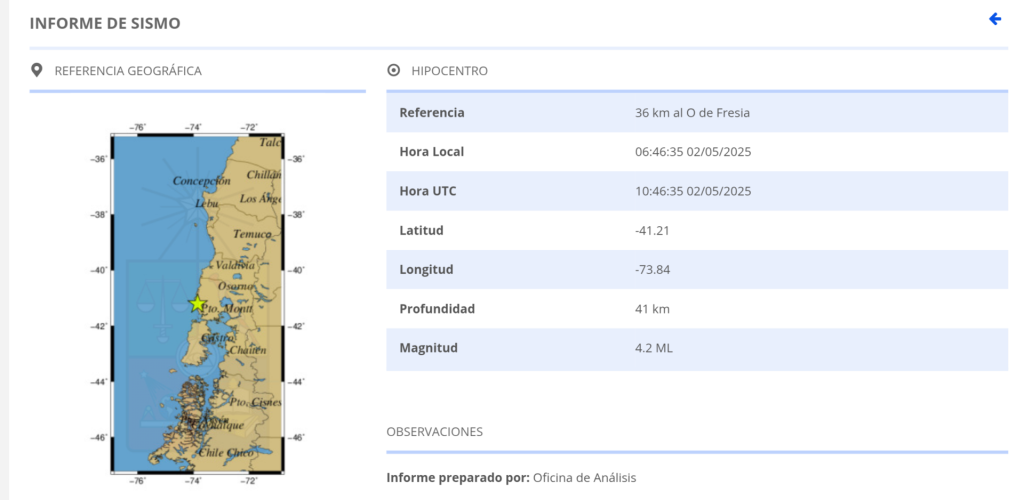1024x500 pixels.
Task: Click the location pin icon beside Referencia Geográfica
Action: coord(37,70)
